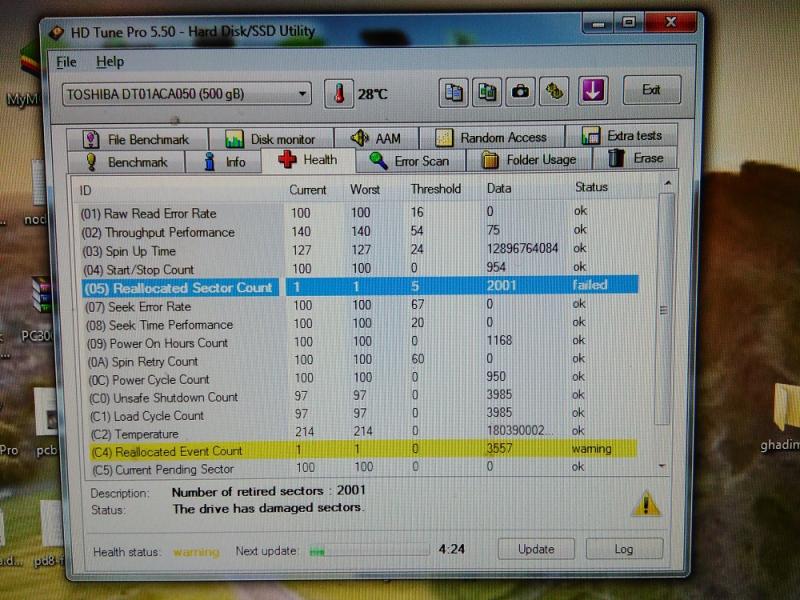This screenshot has height=600, width=800.
Task: Open the options tools icon
Action: 554,91
